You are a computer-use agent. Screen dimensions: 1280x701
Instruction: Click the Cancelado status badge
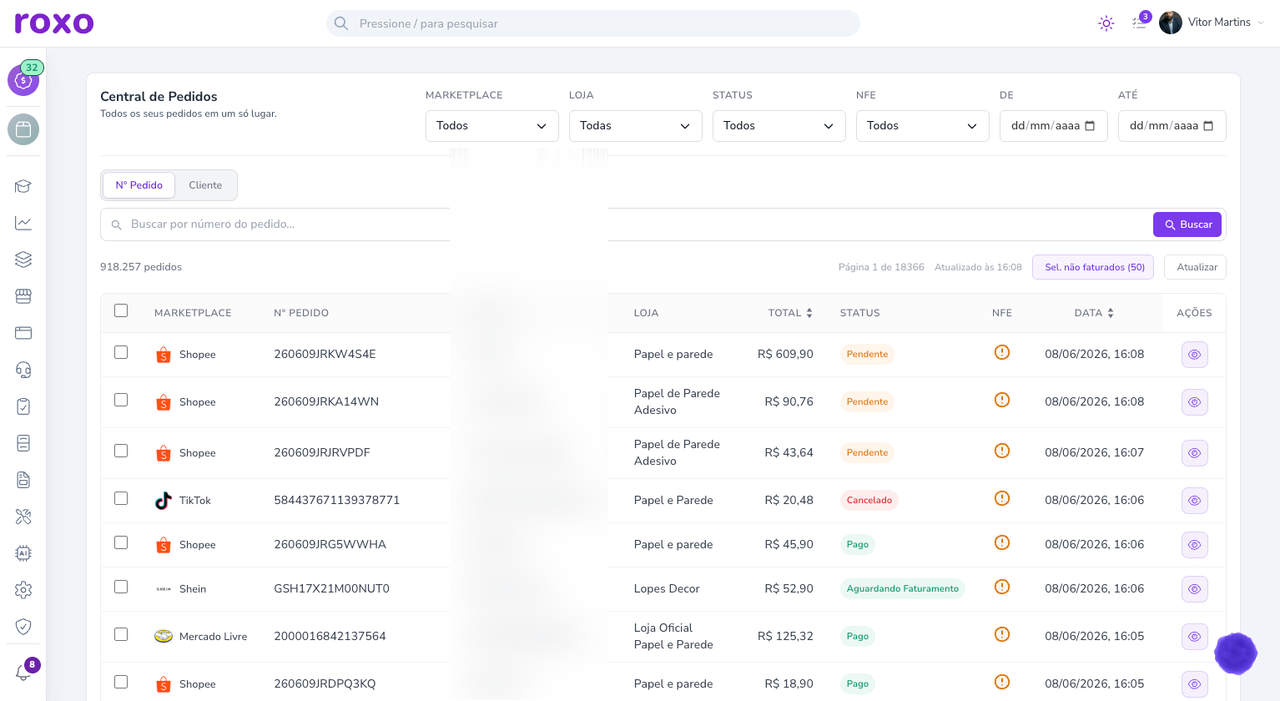pos(869,500)
